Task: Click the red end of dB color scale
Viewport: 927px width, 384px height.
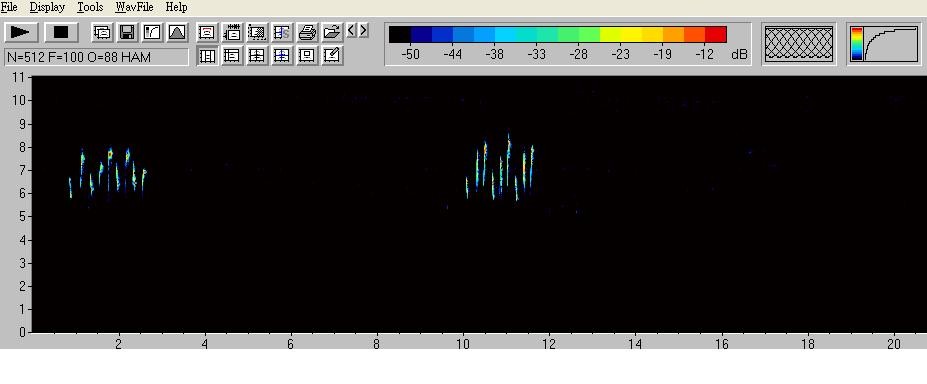Action: coord(715,34)
